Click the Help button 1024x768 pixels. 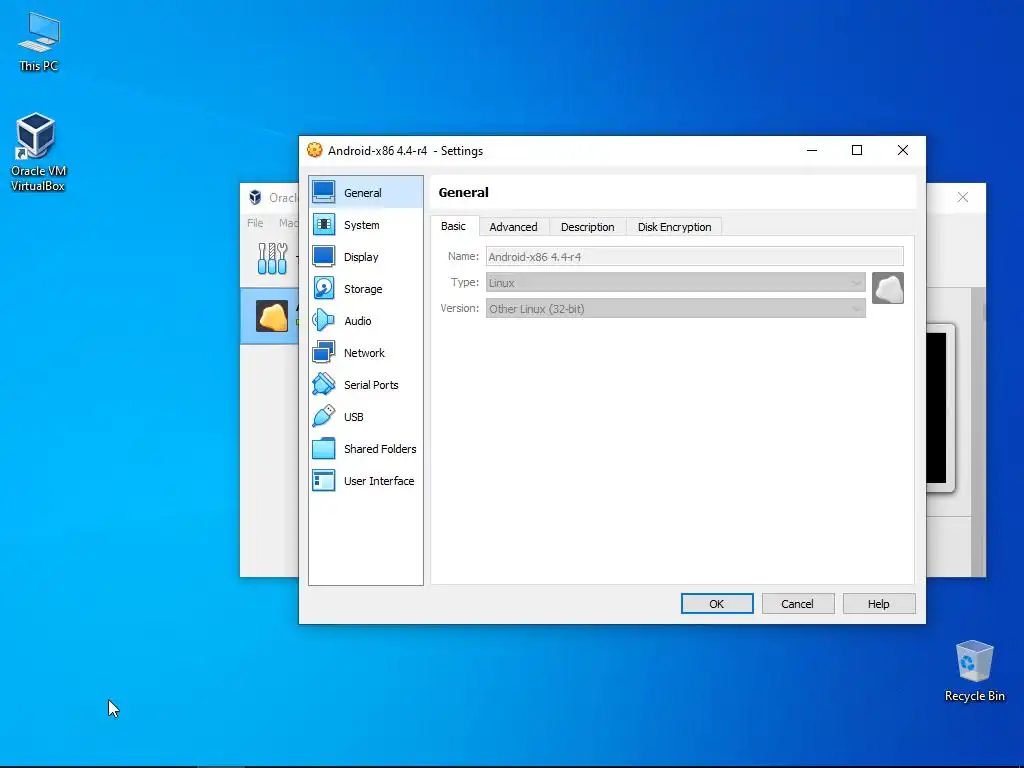(879, 603)
